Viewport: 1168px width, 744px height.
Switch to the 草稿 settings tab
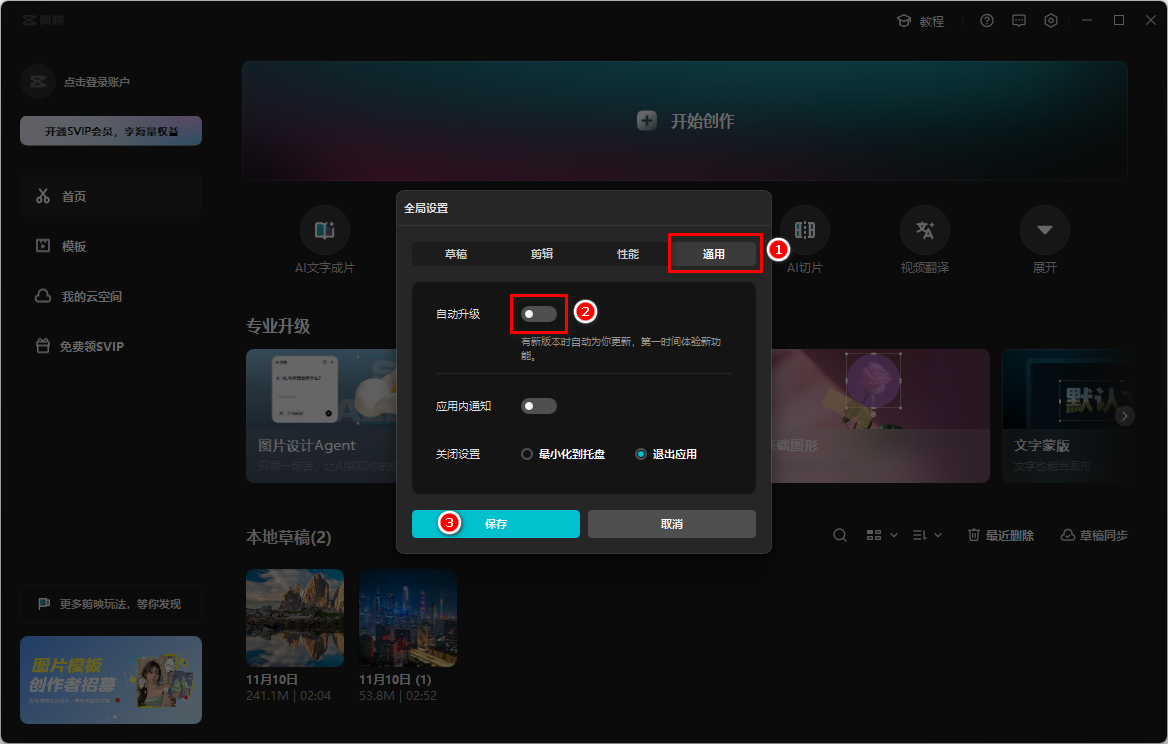click(456, 254)
